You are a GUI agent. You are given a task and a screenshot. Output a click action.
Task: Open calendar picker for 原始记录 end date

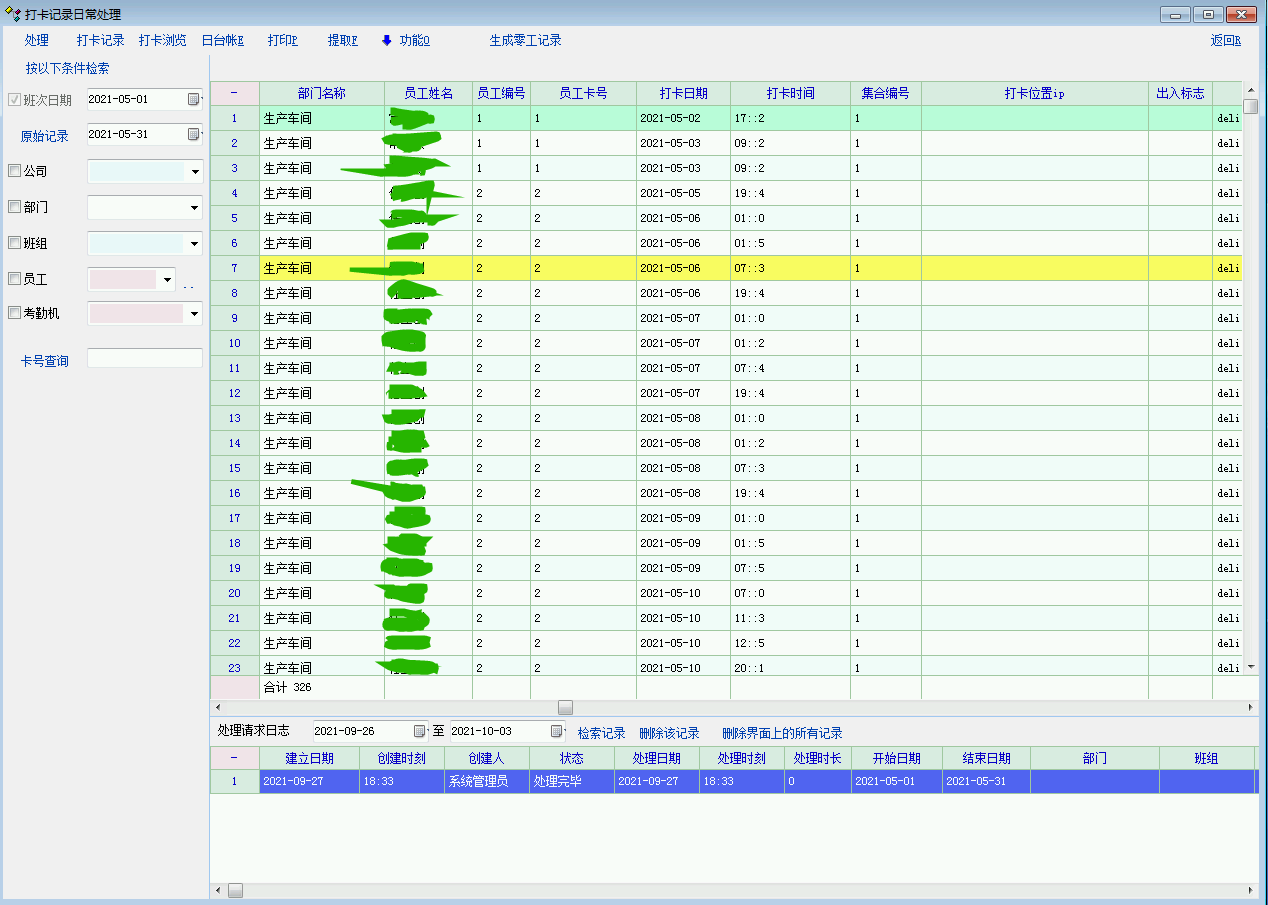pyautogui.click(x=193, y=134)
